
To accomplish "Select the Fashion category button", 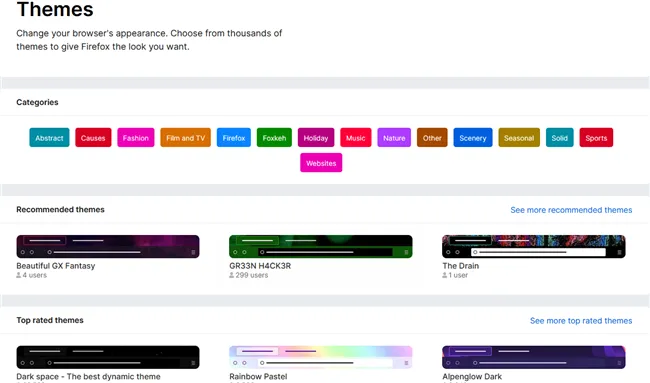I will pyautogui.click(x=136, y=138).
